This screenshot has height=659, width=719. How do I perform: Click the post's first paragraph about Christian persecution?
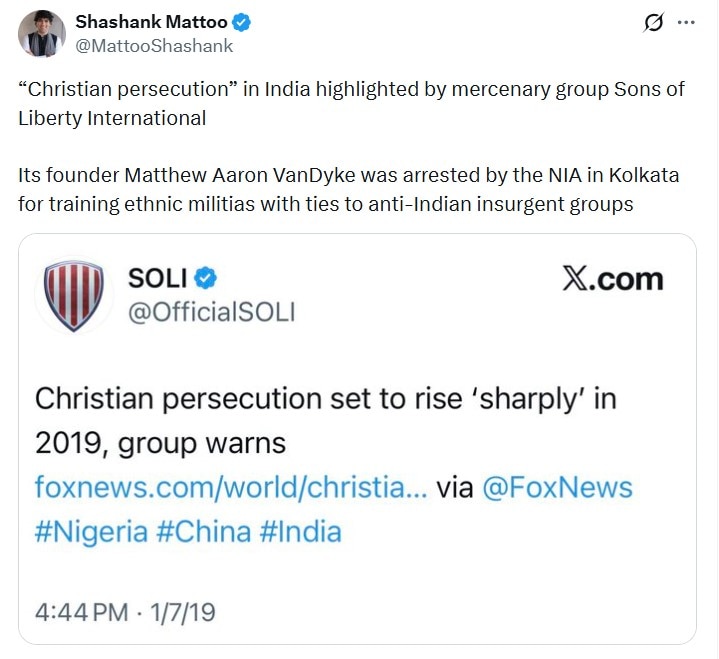351,103
